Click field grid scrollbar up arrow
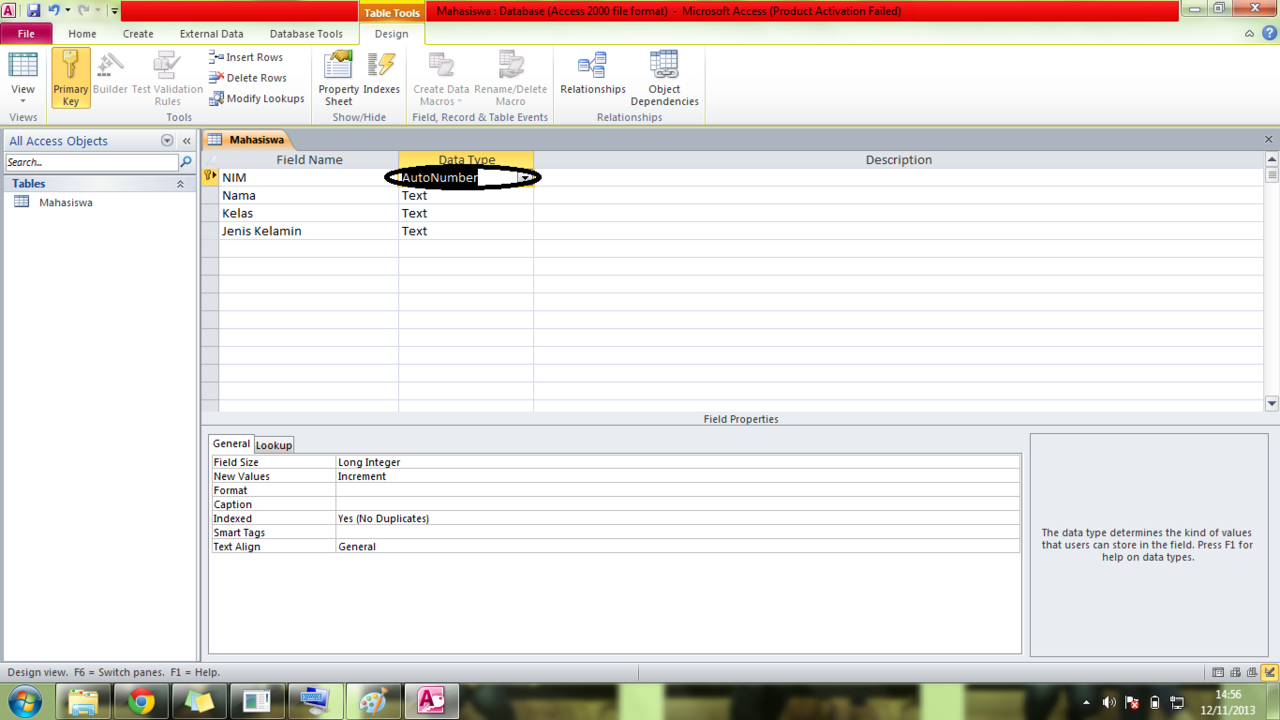The image size is (1280, 720). tap(1272, 160)
